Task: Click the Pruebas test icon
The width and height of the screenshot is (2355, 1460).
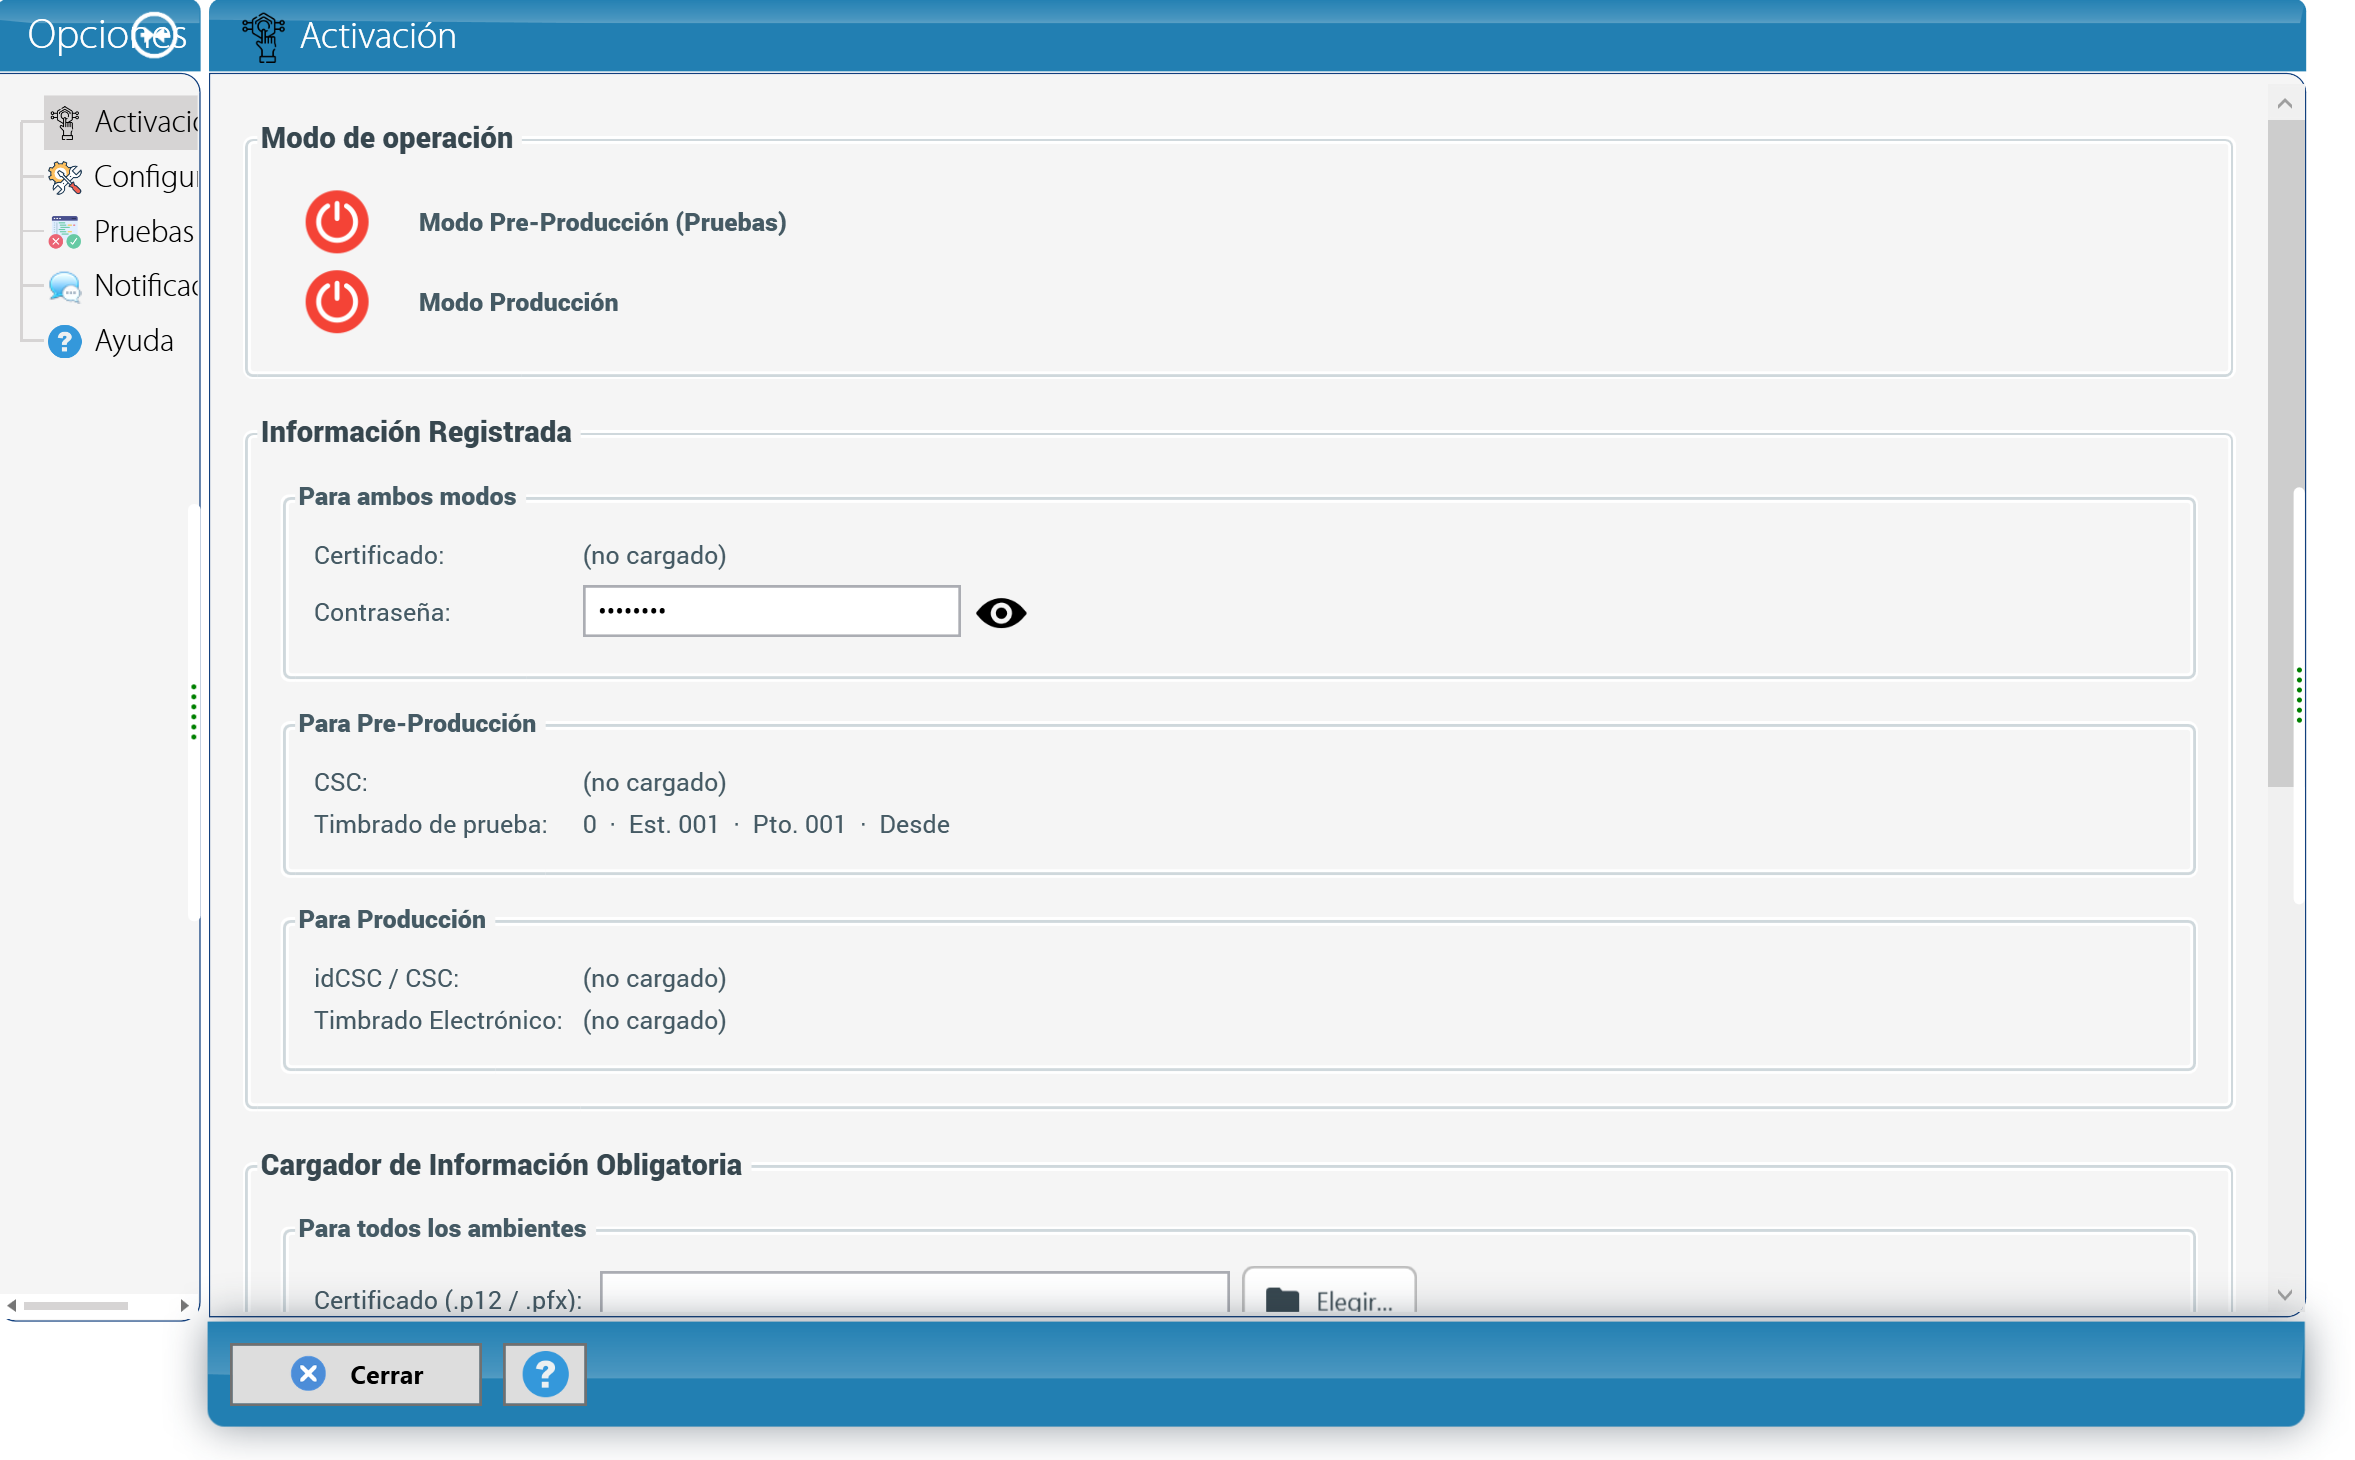Action: pos(65,232)
